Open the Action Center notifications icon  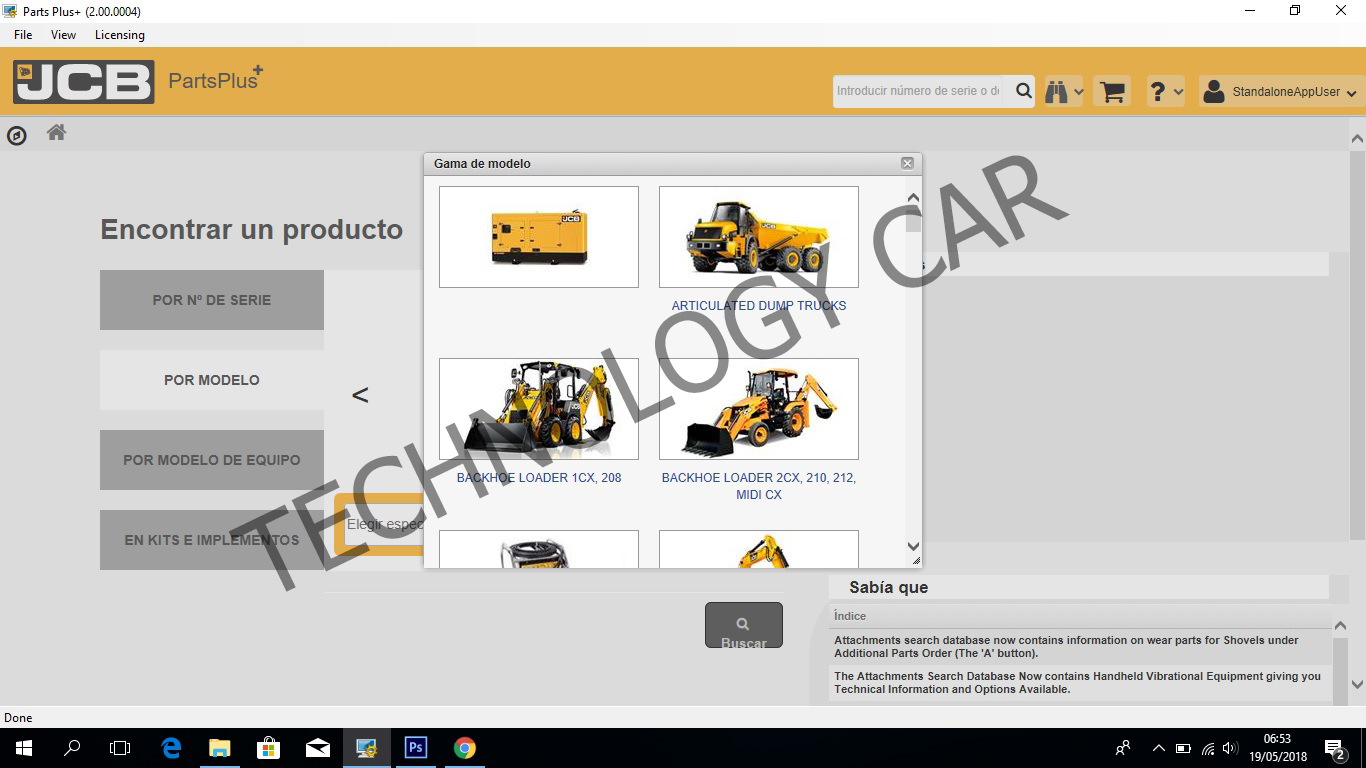tap(1334, 748)
